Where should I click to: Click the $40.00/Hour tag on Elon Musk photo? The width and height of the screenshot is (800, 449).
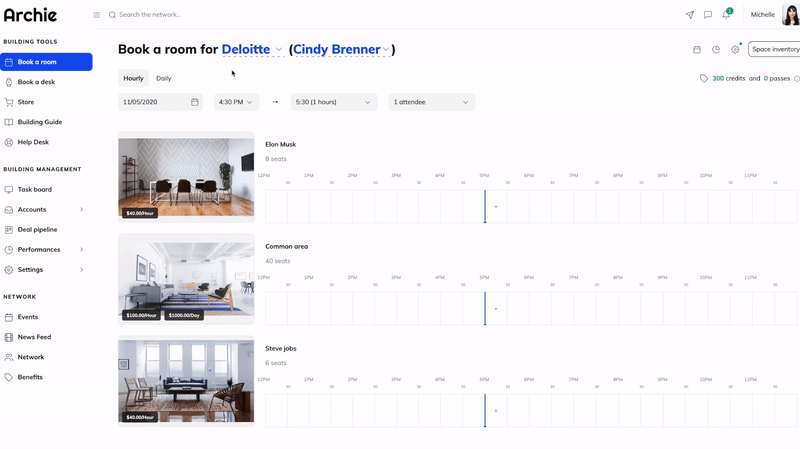coord(140,213)
